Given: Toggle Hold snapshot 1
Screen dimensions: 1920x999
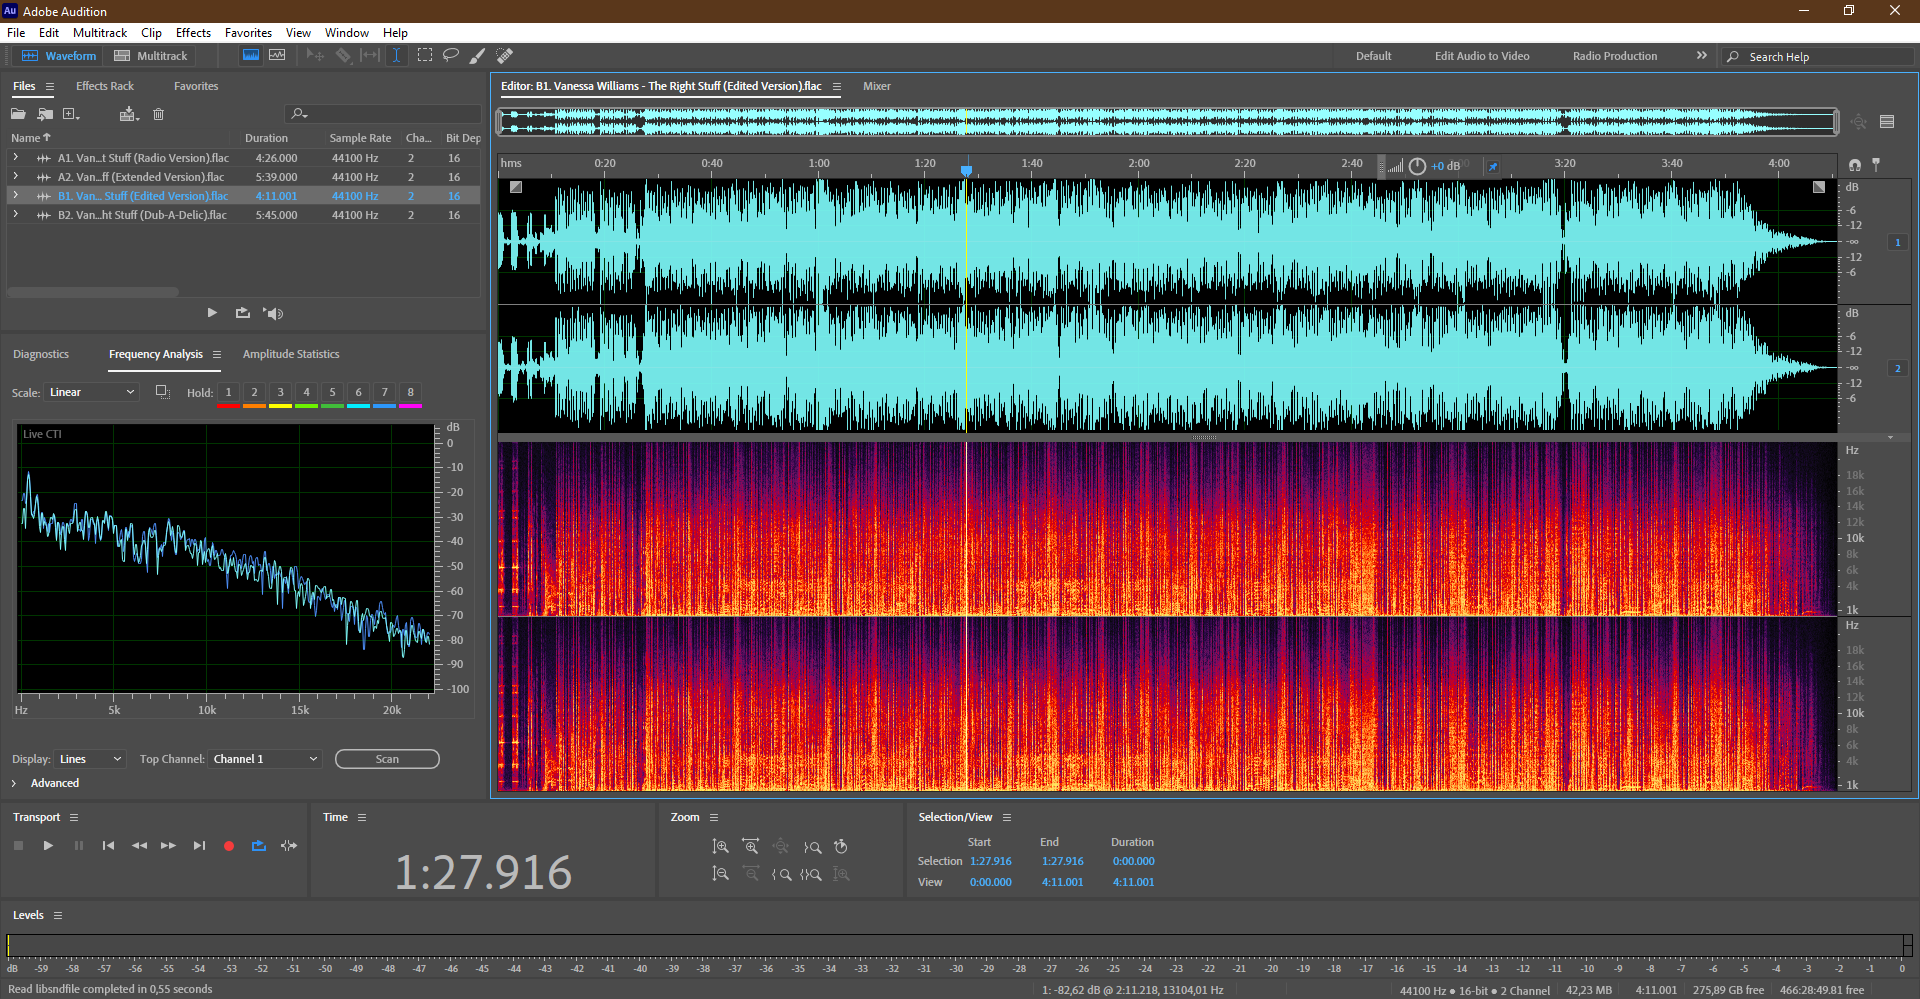Looking at the screenshot, I should tap(228, 392).
